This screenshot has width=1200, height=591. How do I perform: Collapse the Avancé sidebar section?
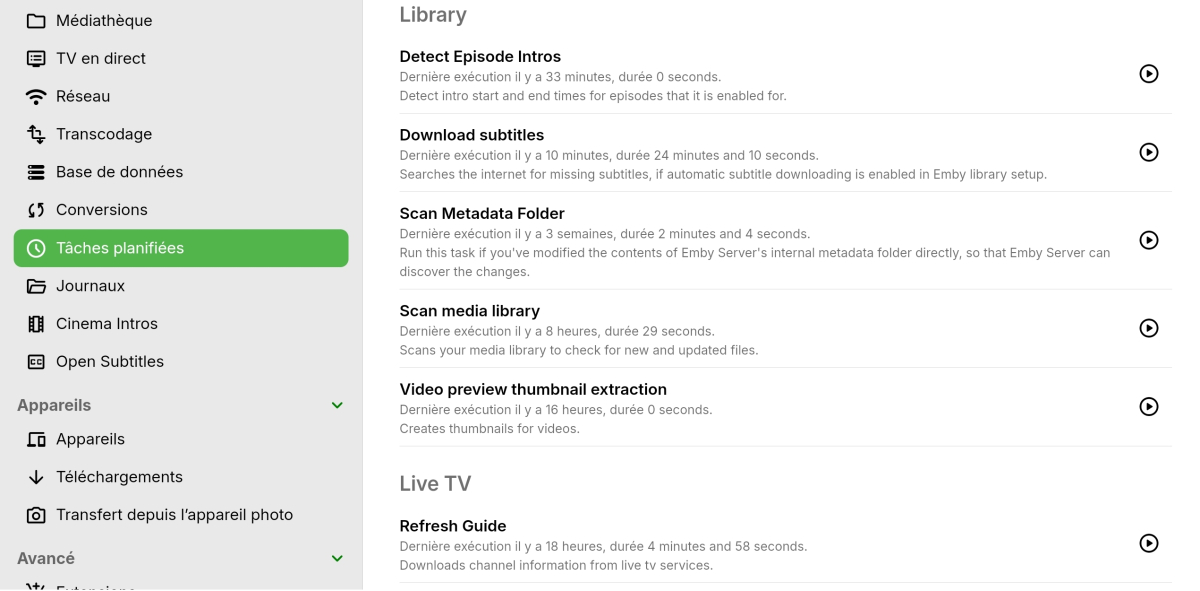[337, 558]
